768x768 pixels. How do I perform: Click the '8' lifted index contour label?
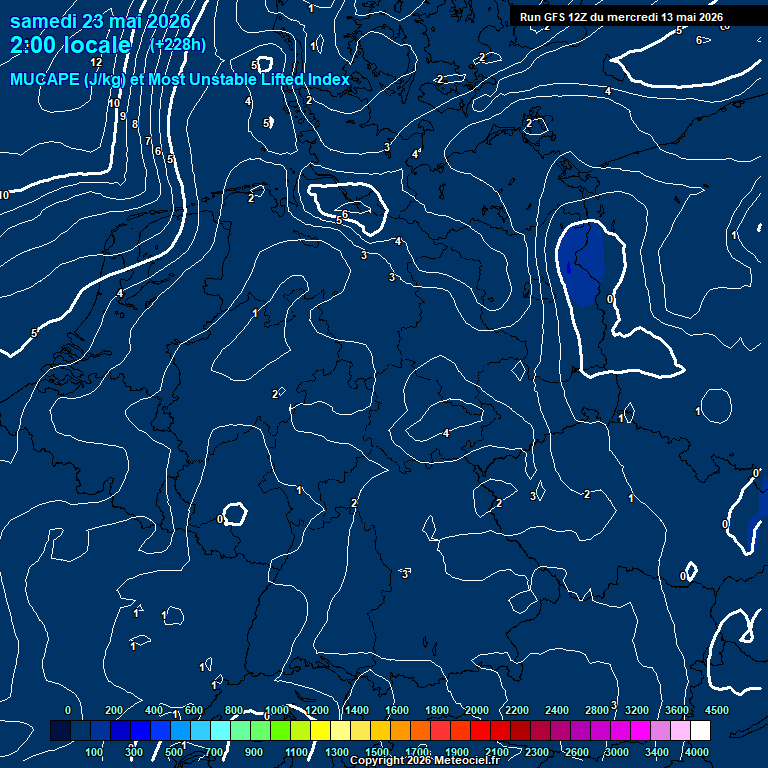[x=135, y=124]
